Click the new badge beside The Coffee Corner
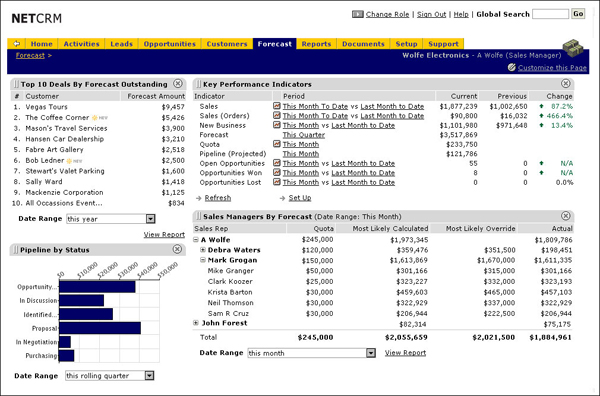The width and height of the screenshot is (600, 396). [99, 118]
